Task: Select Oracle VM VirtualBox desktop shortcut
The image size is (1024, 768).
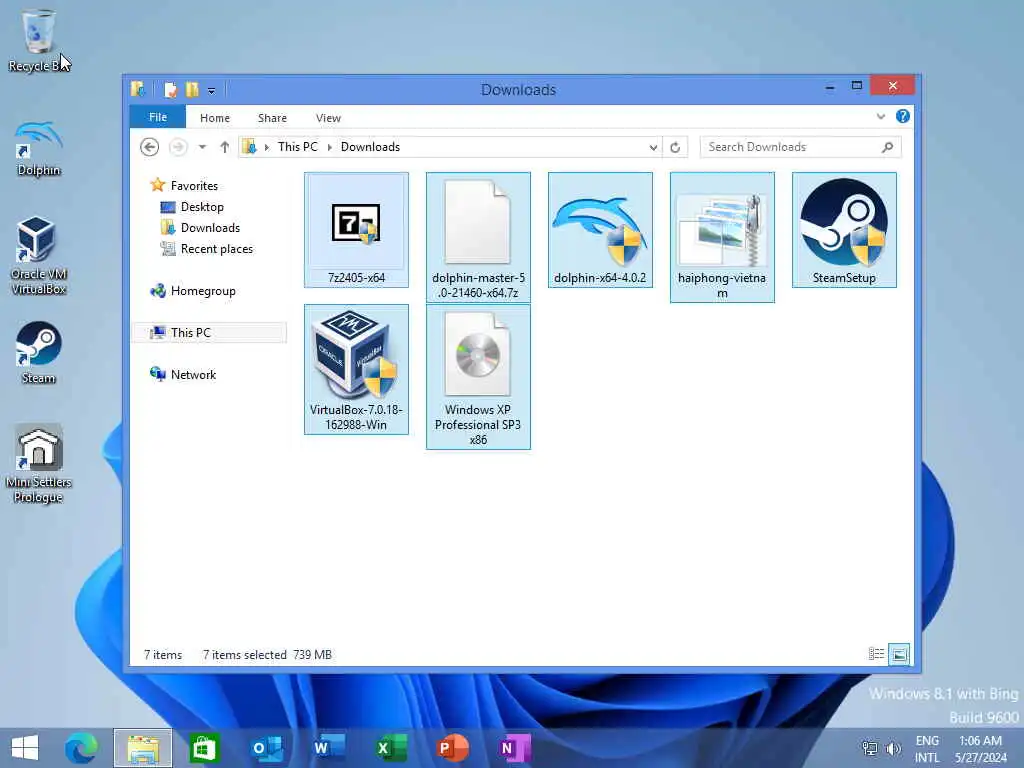Action: pyautogui.click(x=39, y=255)
